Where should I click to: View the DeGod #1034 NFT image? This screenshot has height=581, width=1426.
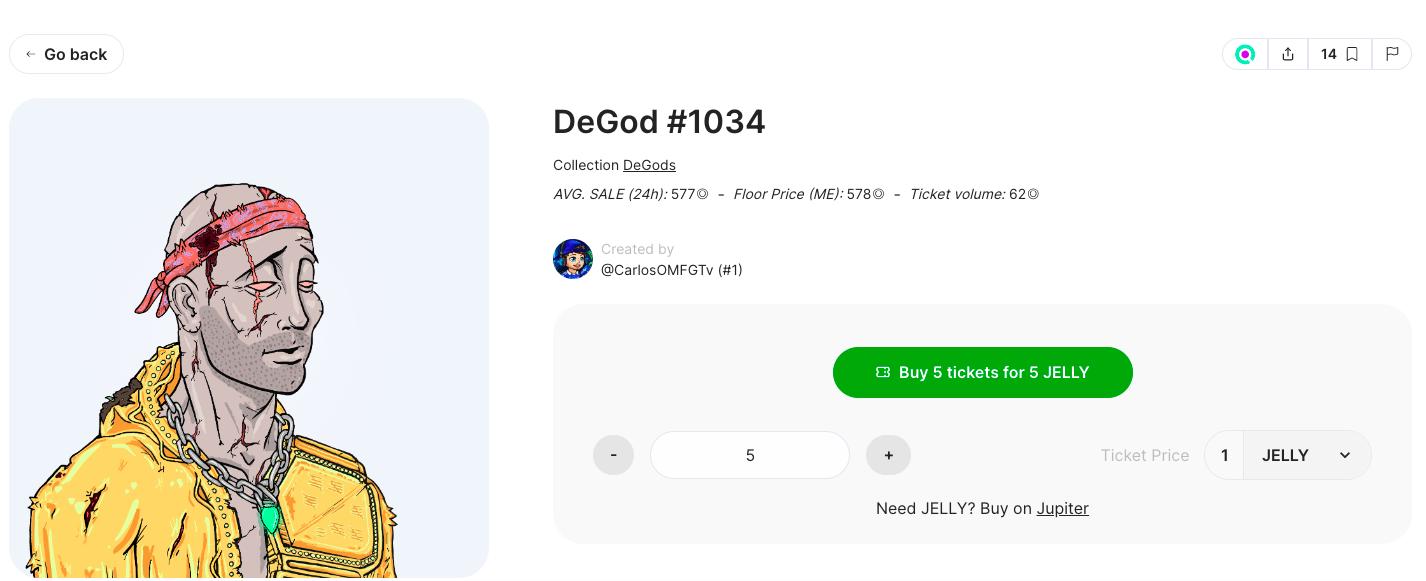tap(249, 338)
